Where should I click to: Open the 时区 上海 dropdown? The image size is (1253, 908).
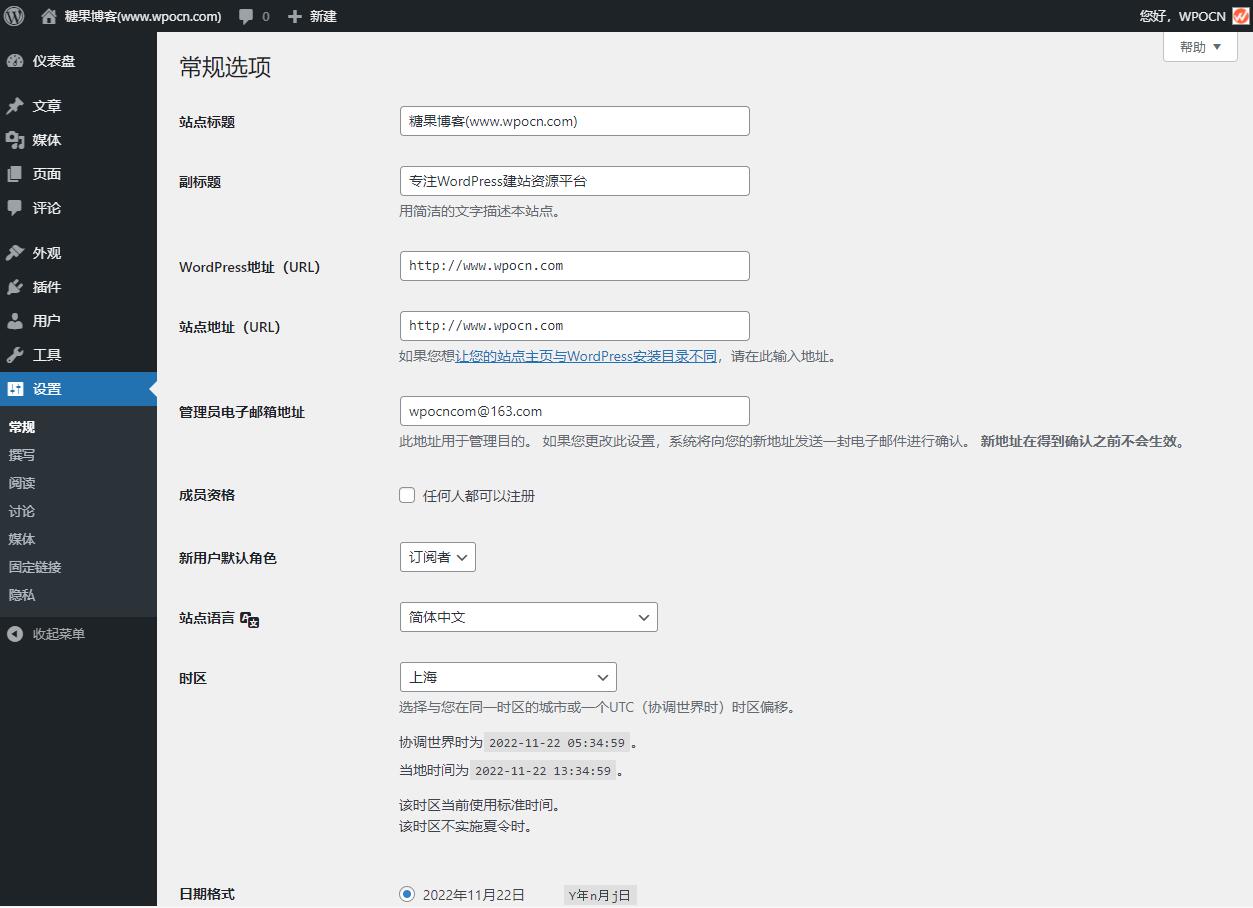pyautogui.click(x=508, y=677)
